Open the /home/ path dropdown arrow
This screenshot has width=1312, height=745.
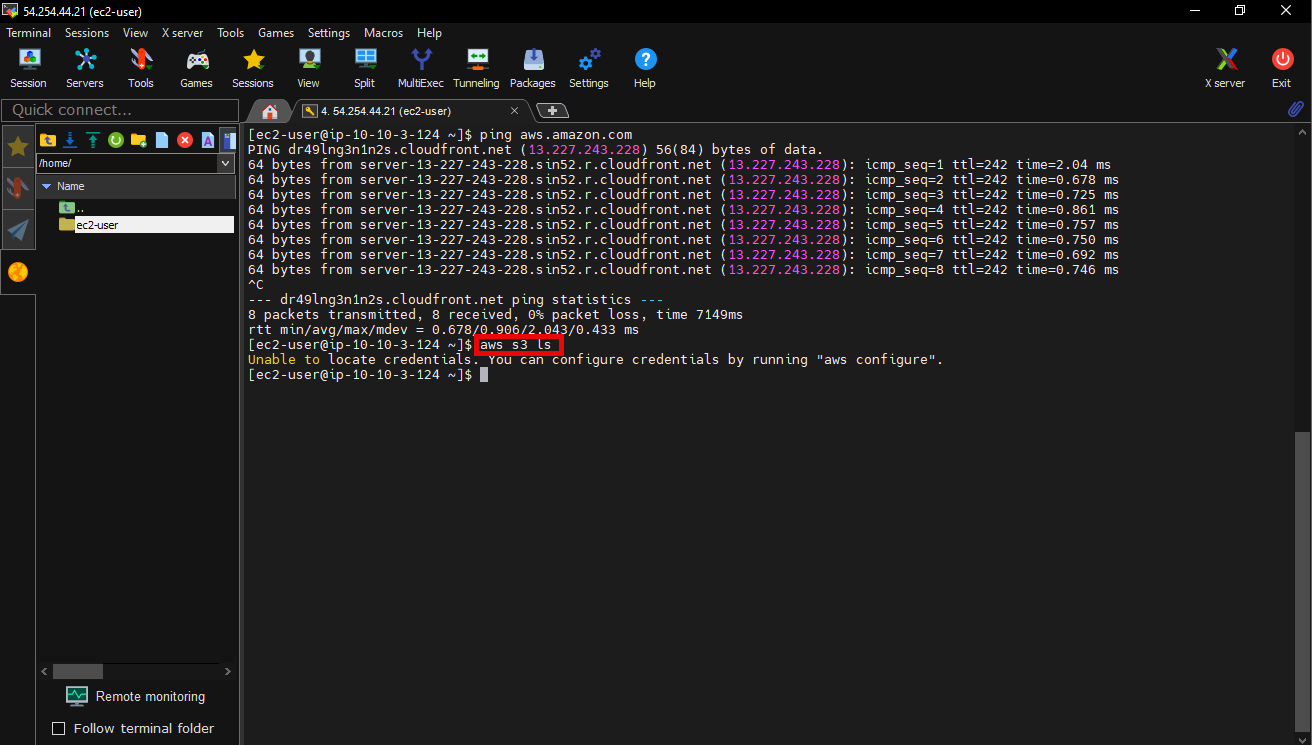point(225,163)
